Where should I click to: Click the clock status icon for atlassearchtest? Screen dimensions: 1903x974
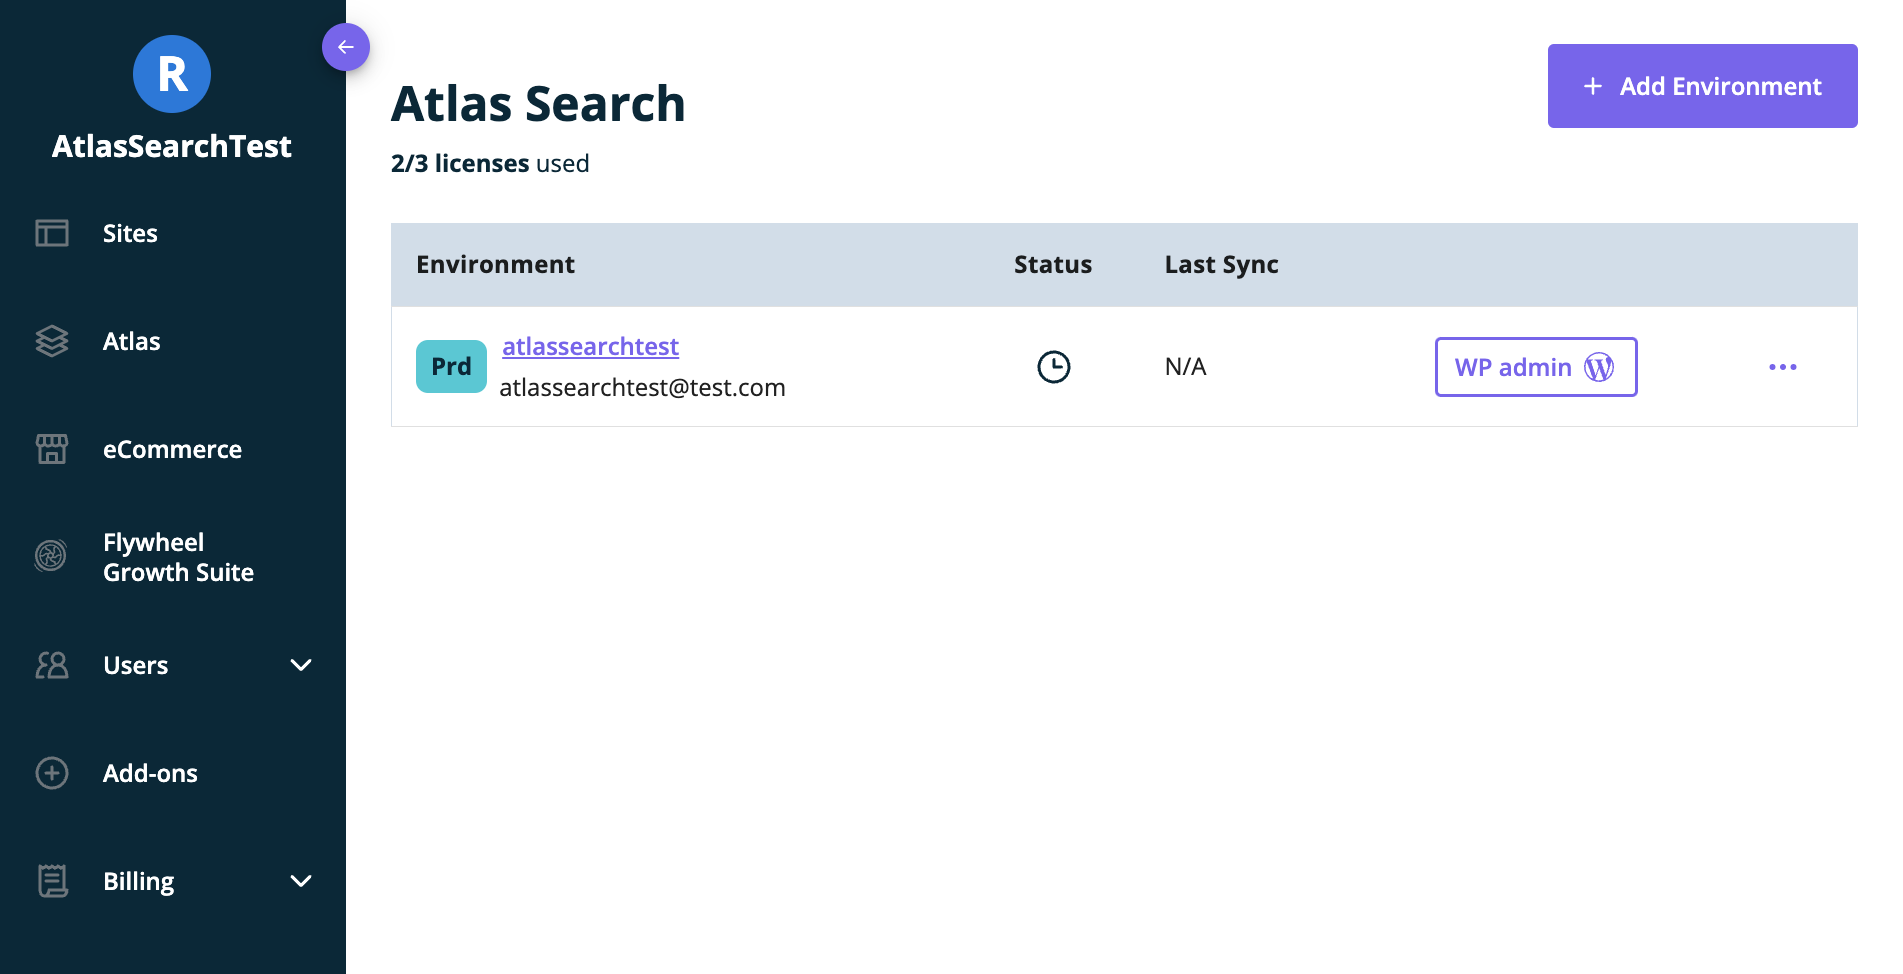tap(1053, 367)
